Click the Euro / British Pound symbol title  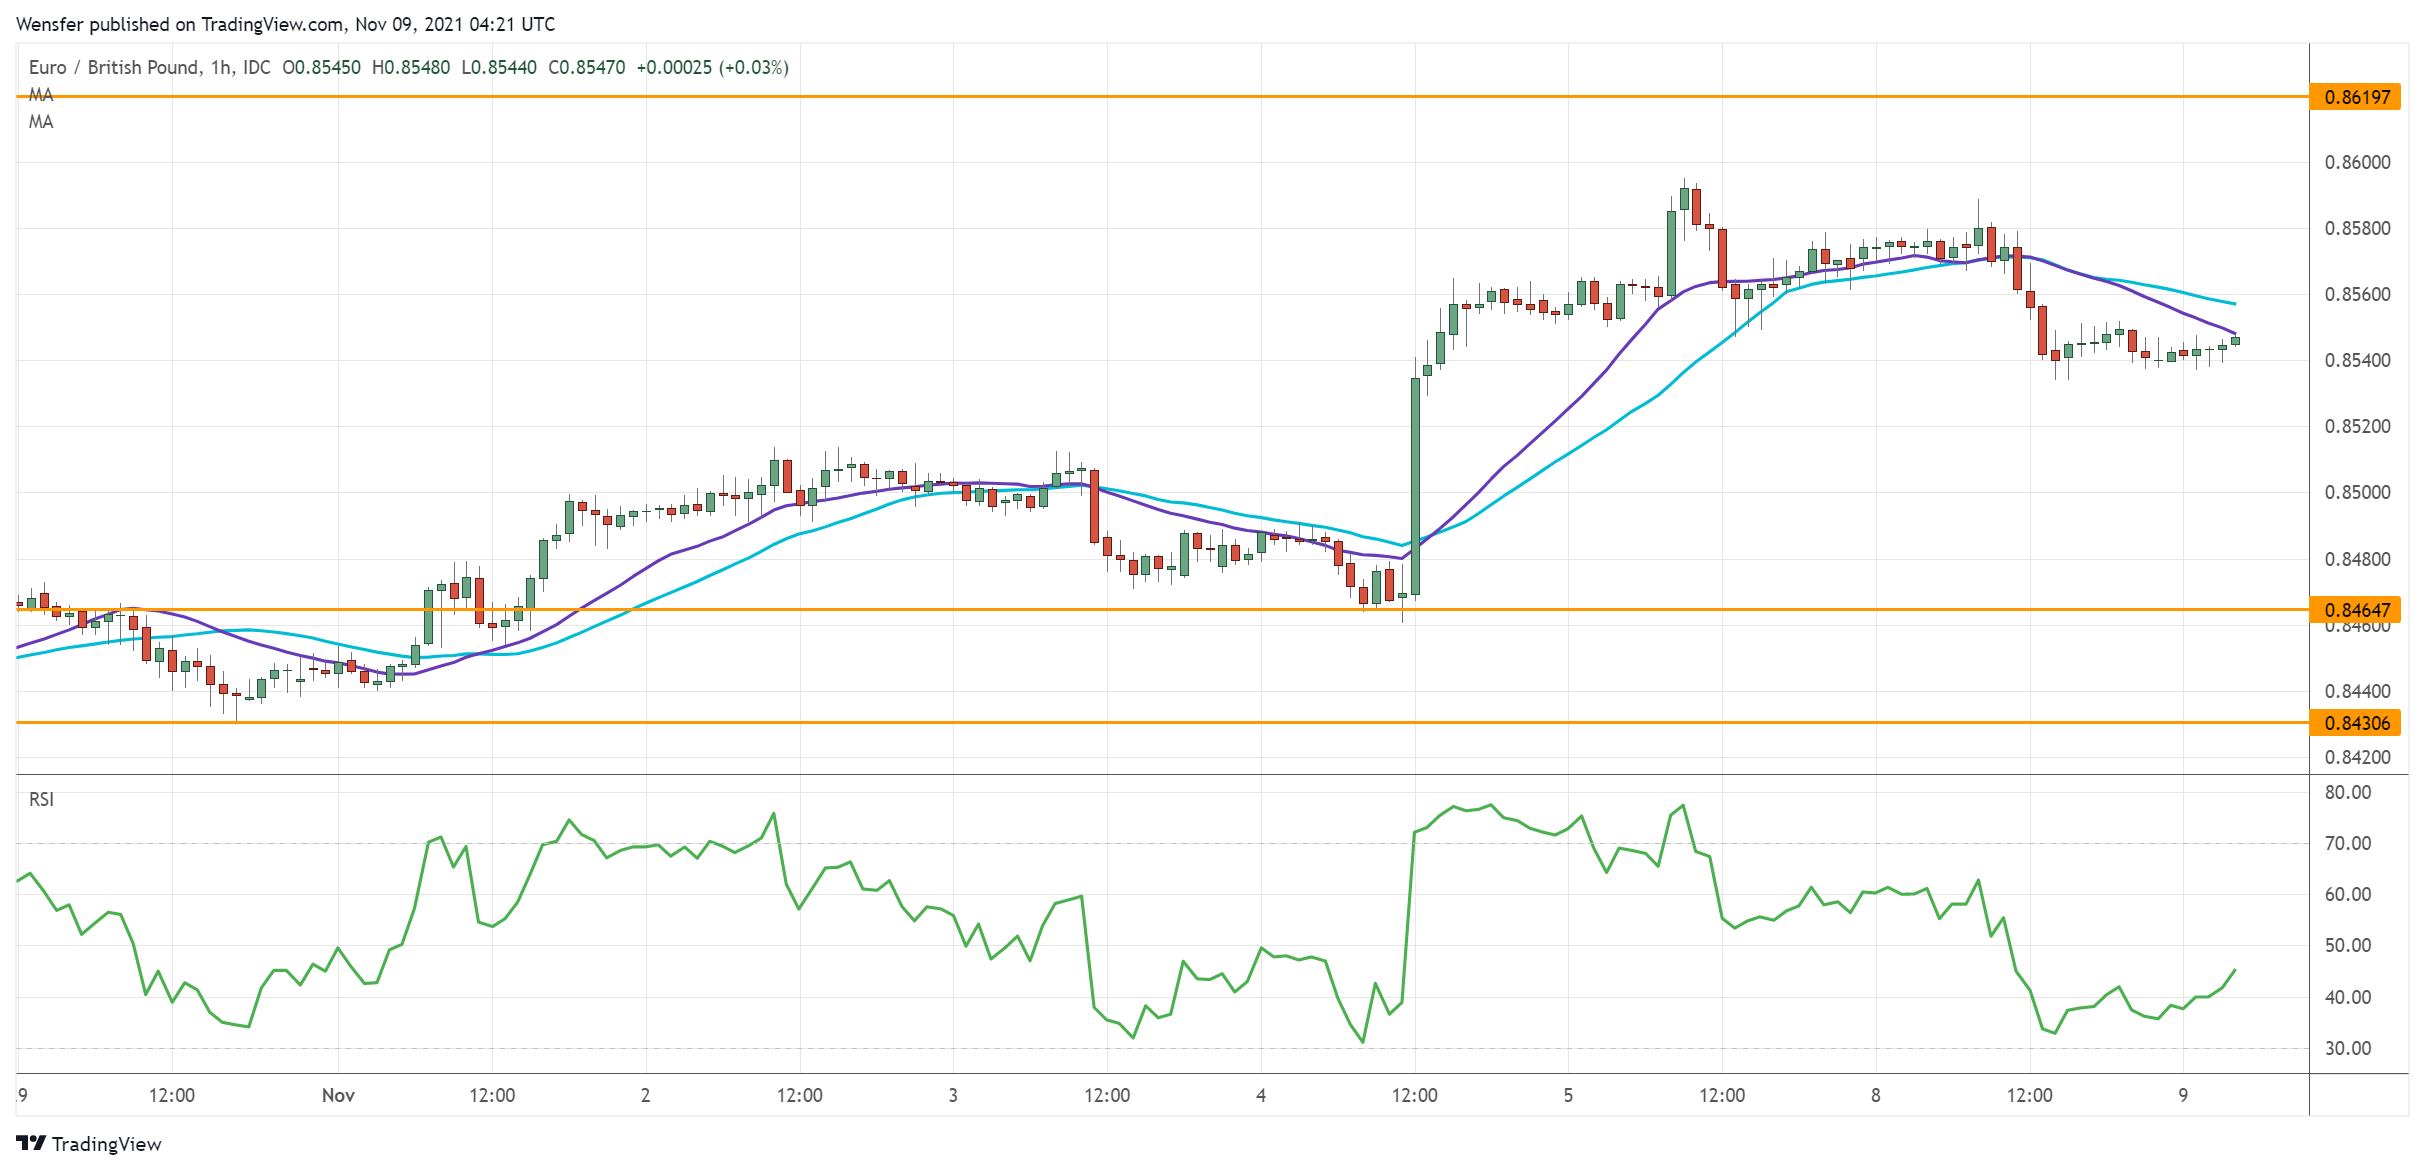pos(113,67)
